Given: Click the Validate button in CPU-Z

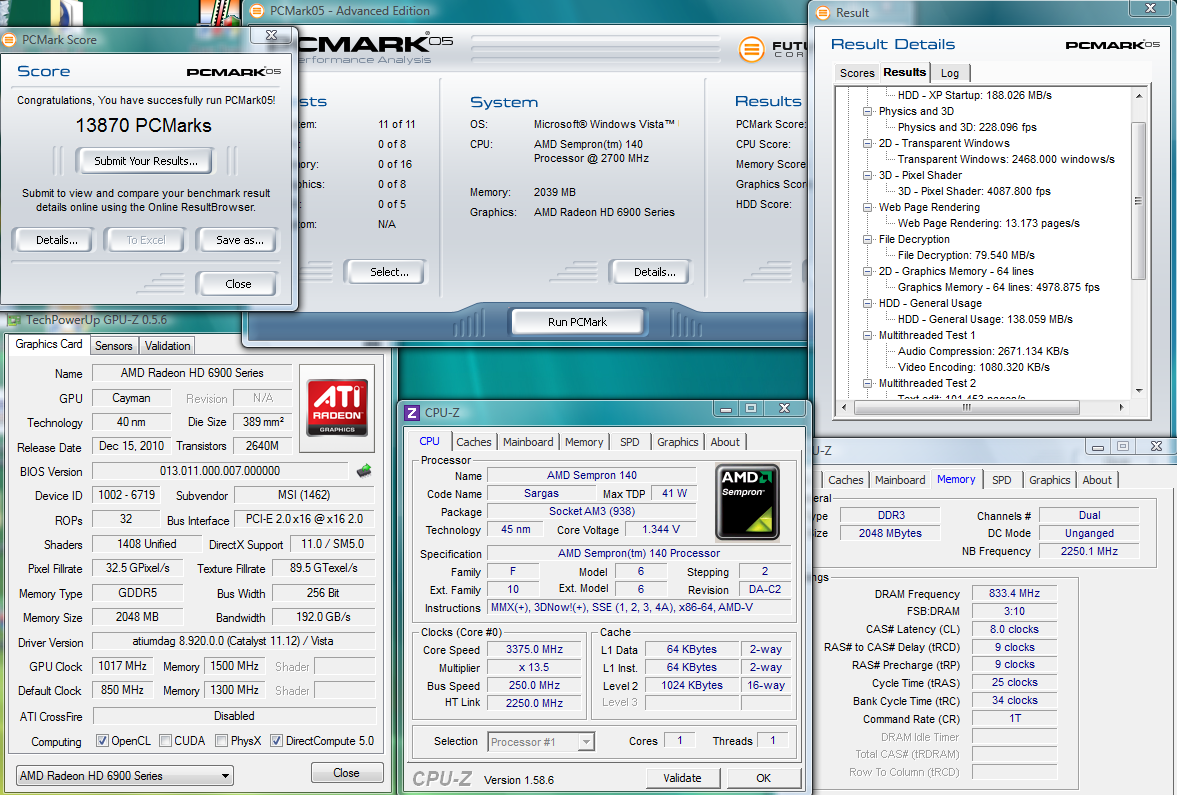Looking at the screenshot, I should [x=682, y=778].
